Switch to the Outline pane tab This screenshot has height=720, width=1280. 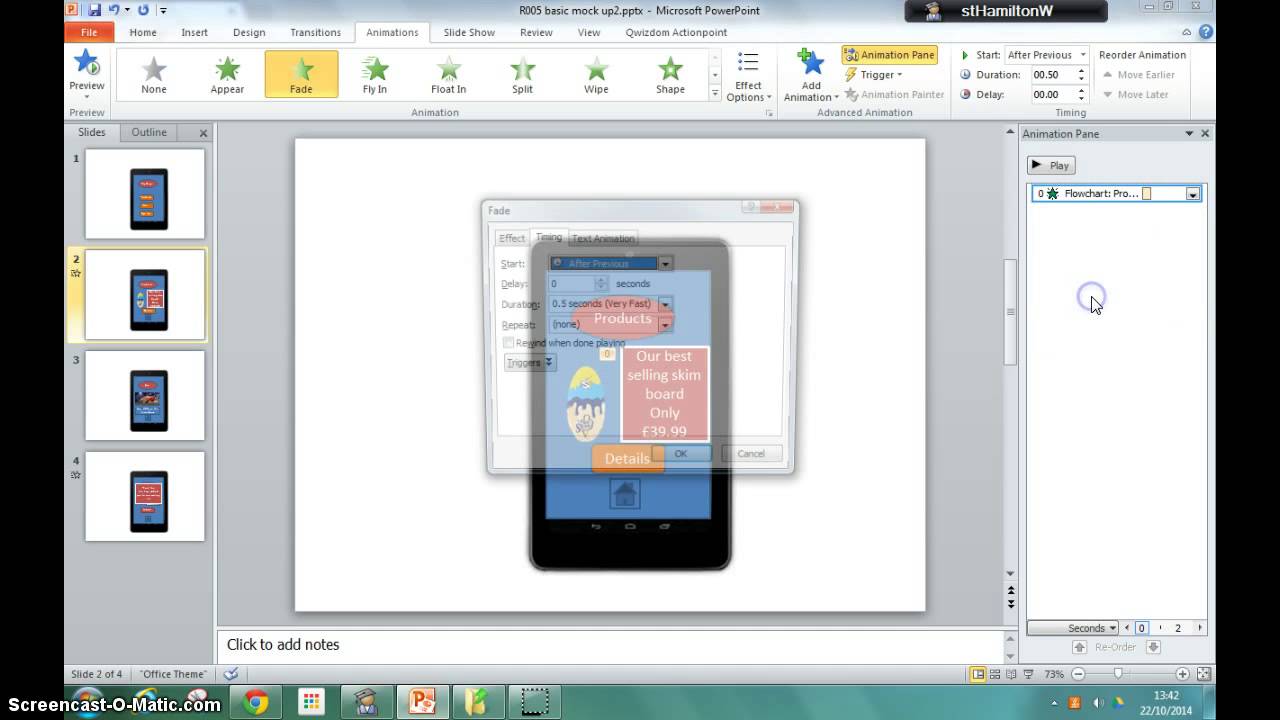[x=149, y=132]
